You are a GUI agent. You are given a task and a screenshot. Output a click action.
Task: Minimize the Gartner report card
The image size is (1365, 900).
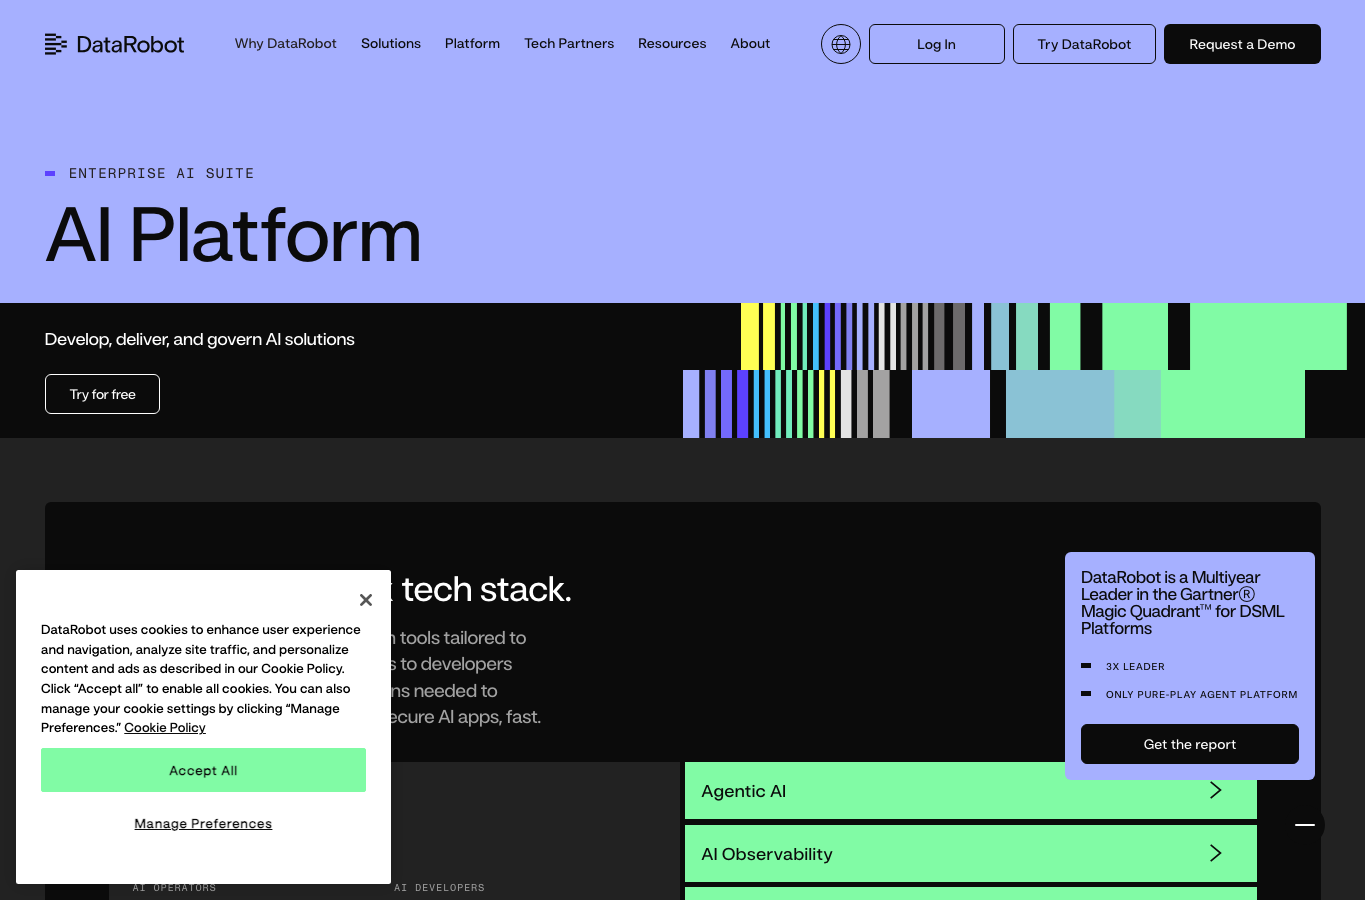click(x=1305, y=825)
